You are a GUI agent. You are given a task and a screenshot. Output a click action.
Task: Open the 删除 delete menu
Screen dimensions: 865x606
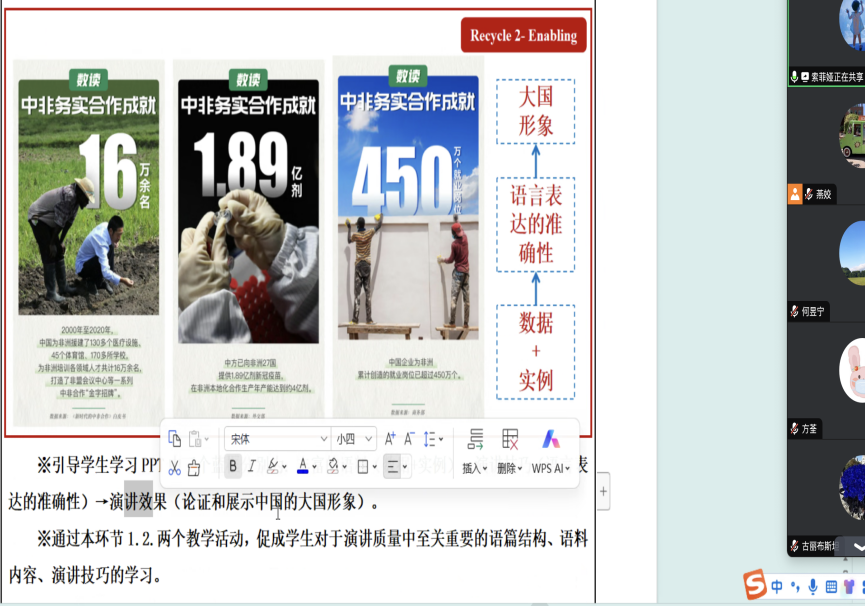pos(509,468)
